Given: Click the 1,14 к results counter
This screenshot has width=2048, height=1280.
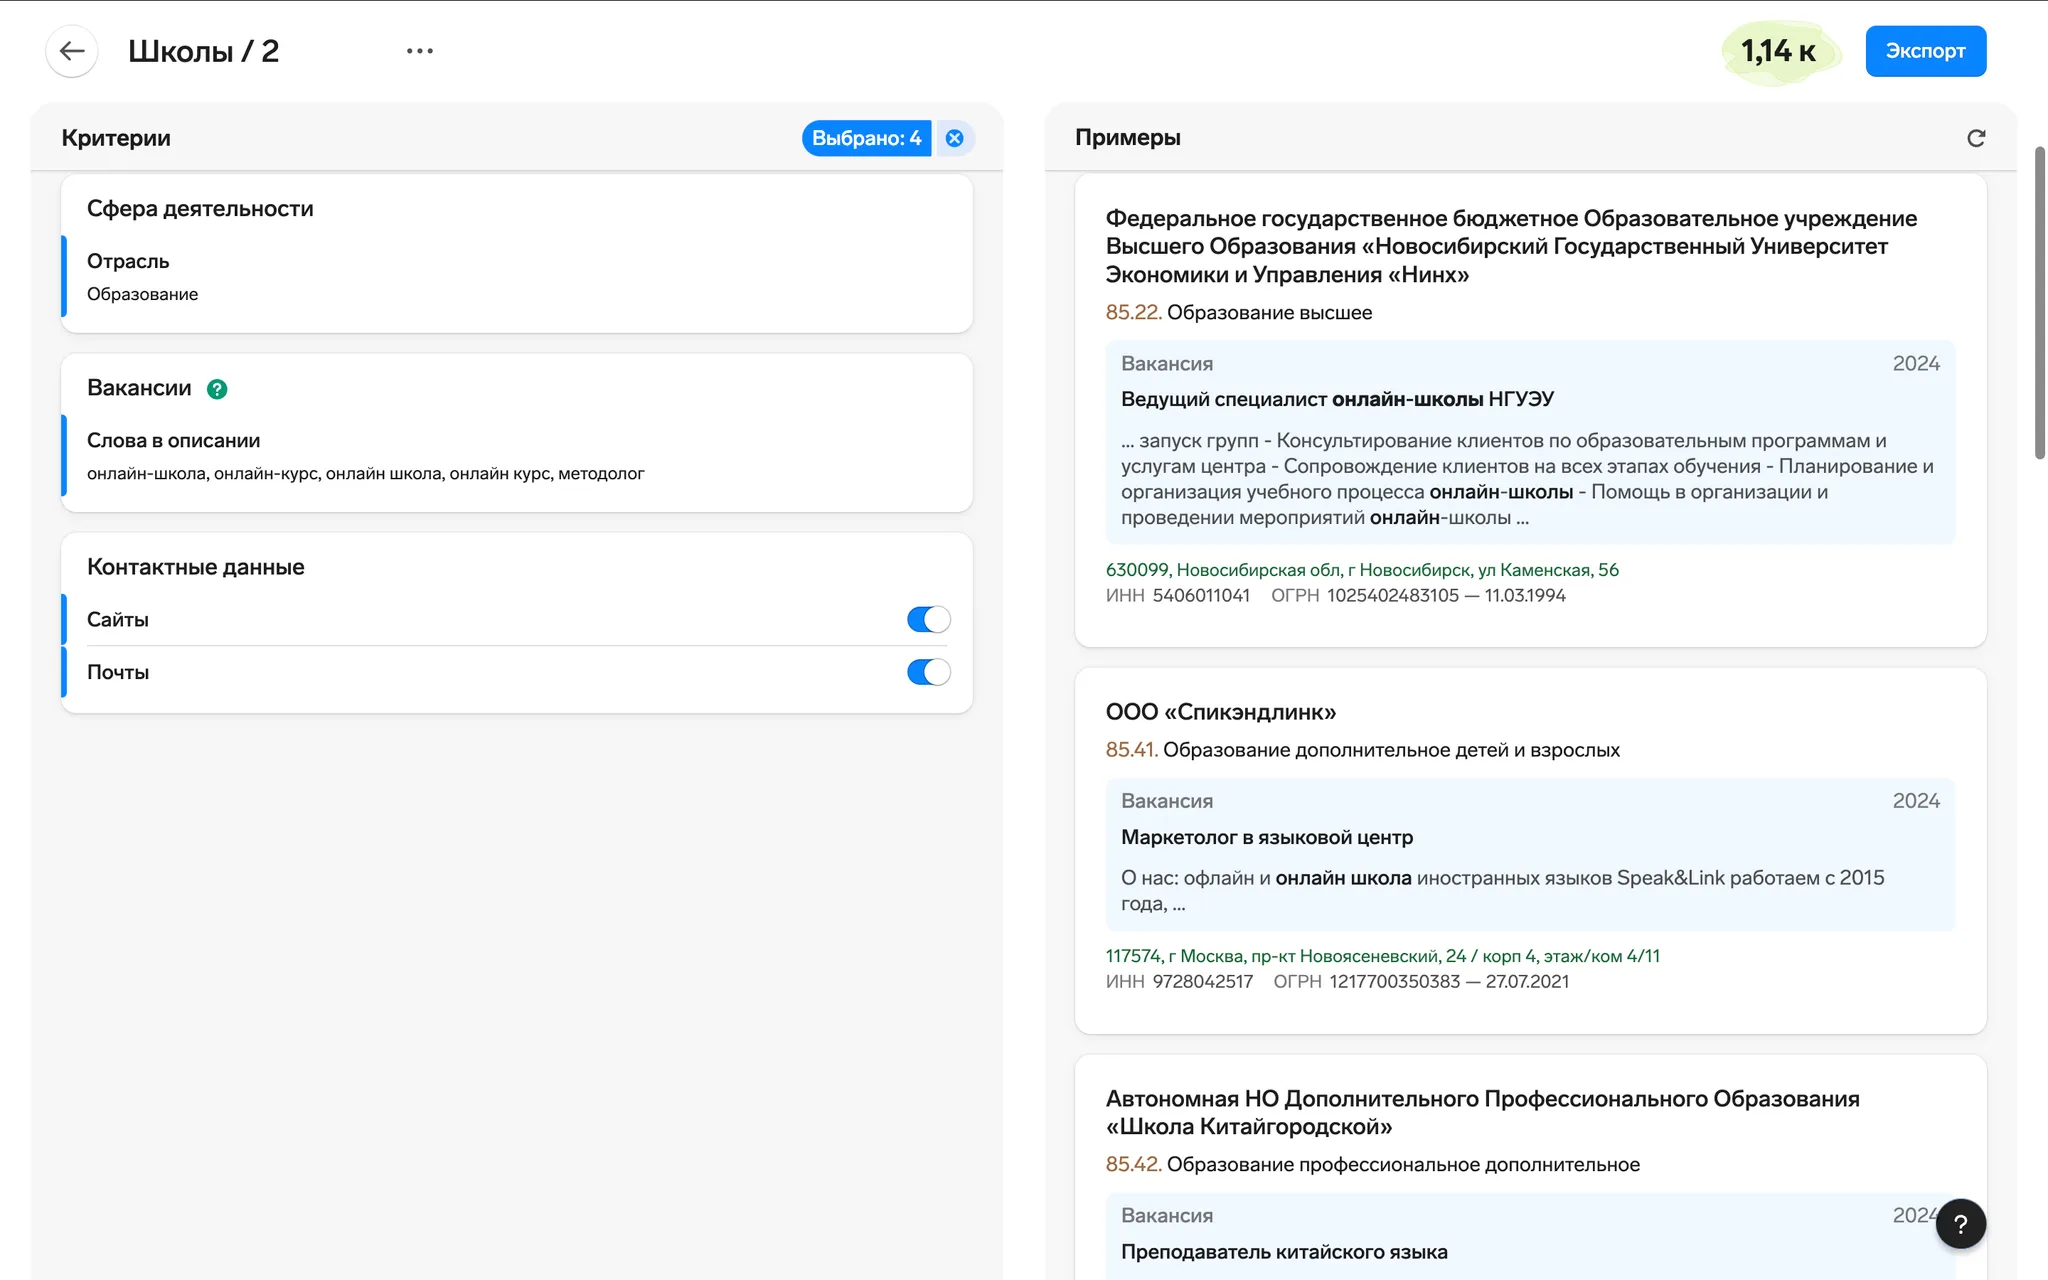Looking at the screenshot, I should click(x=1779, y=51).
